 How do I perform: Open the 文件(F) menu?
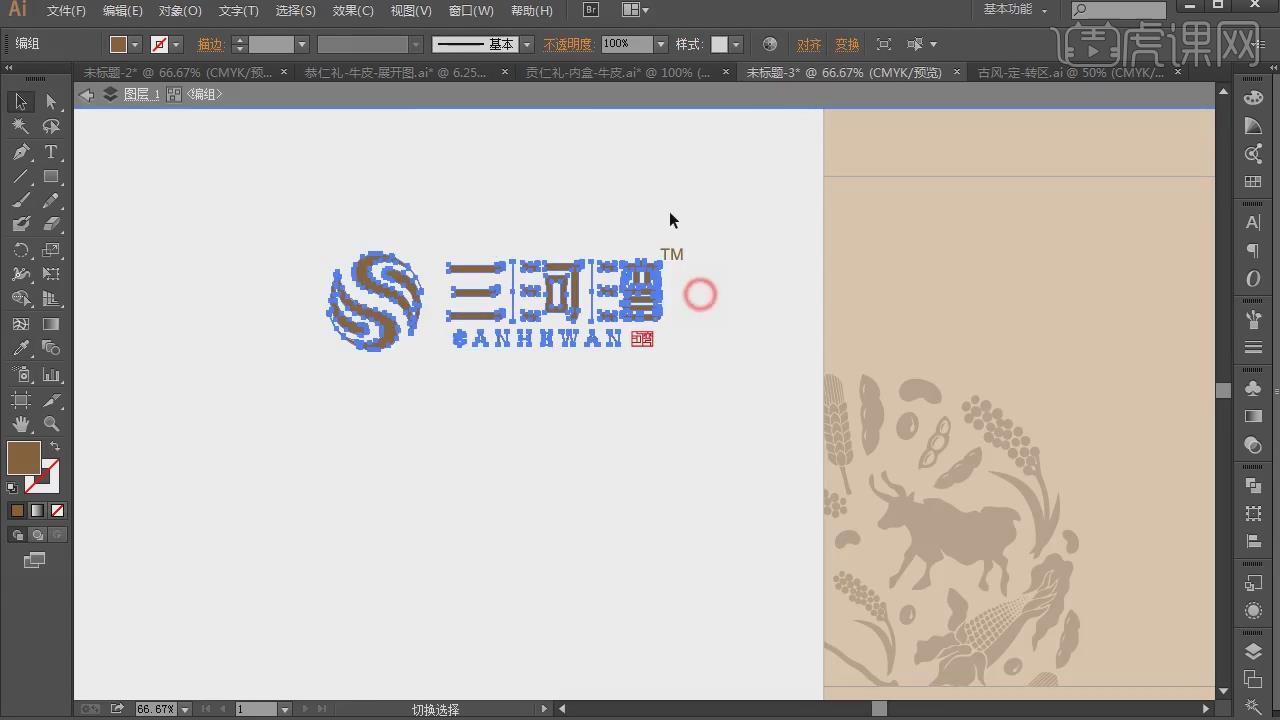coord(66,10)
